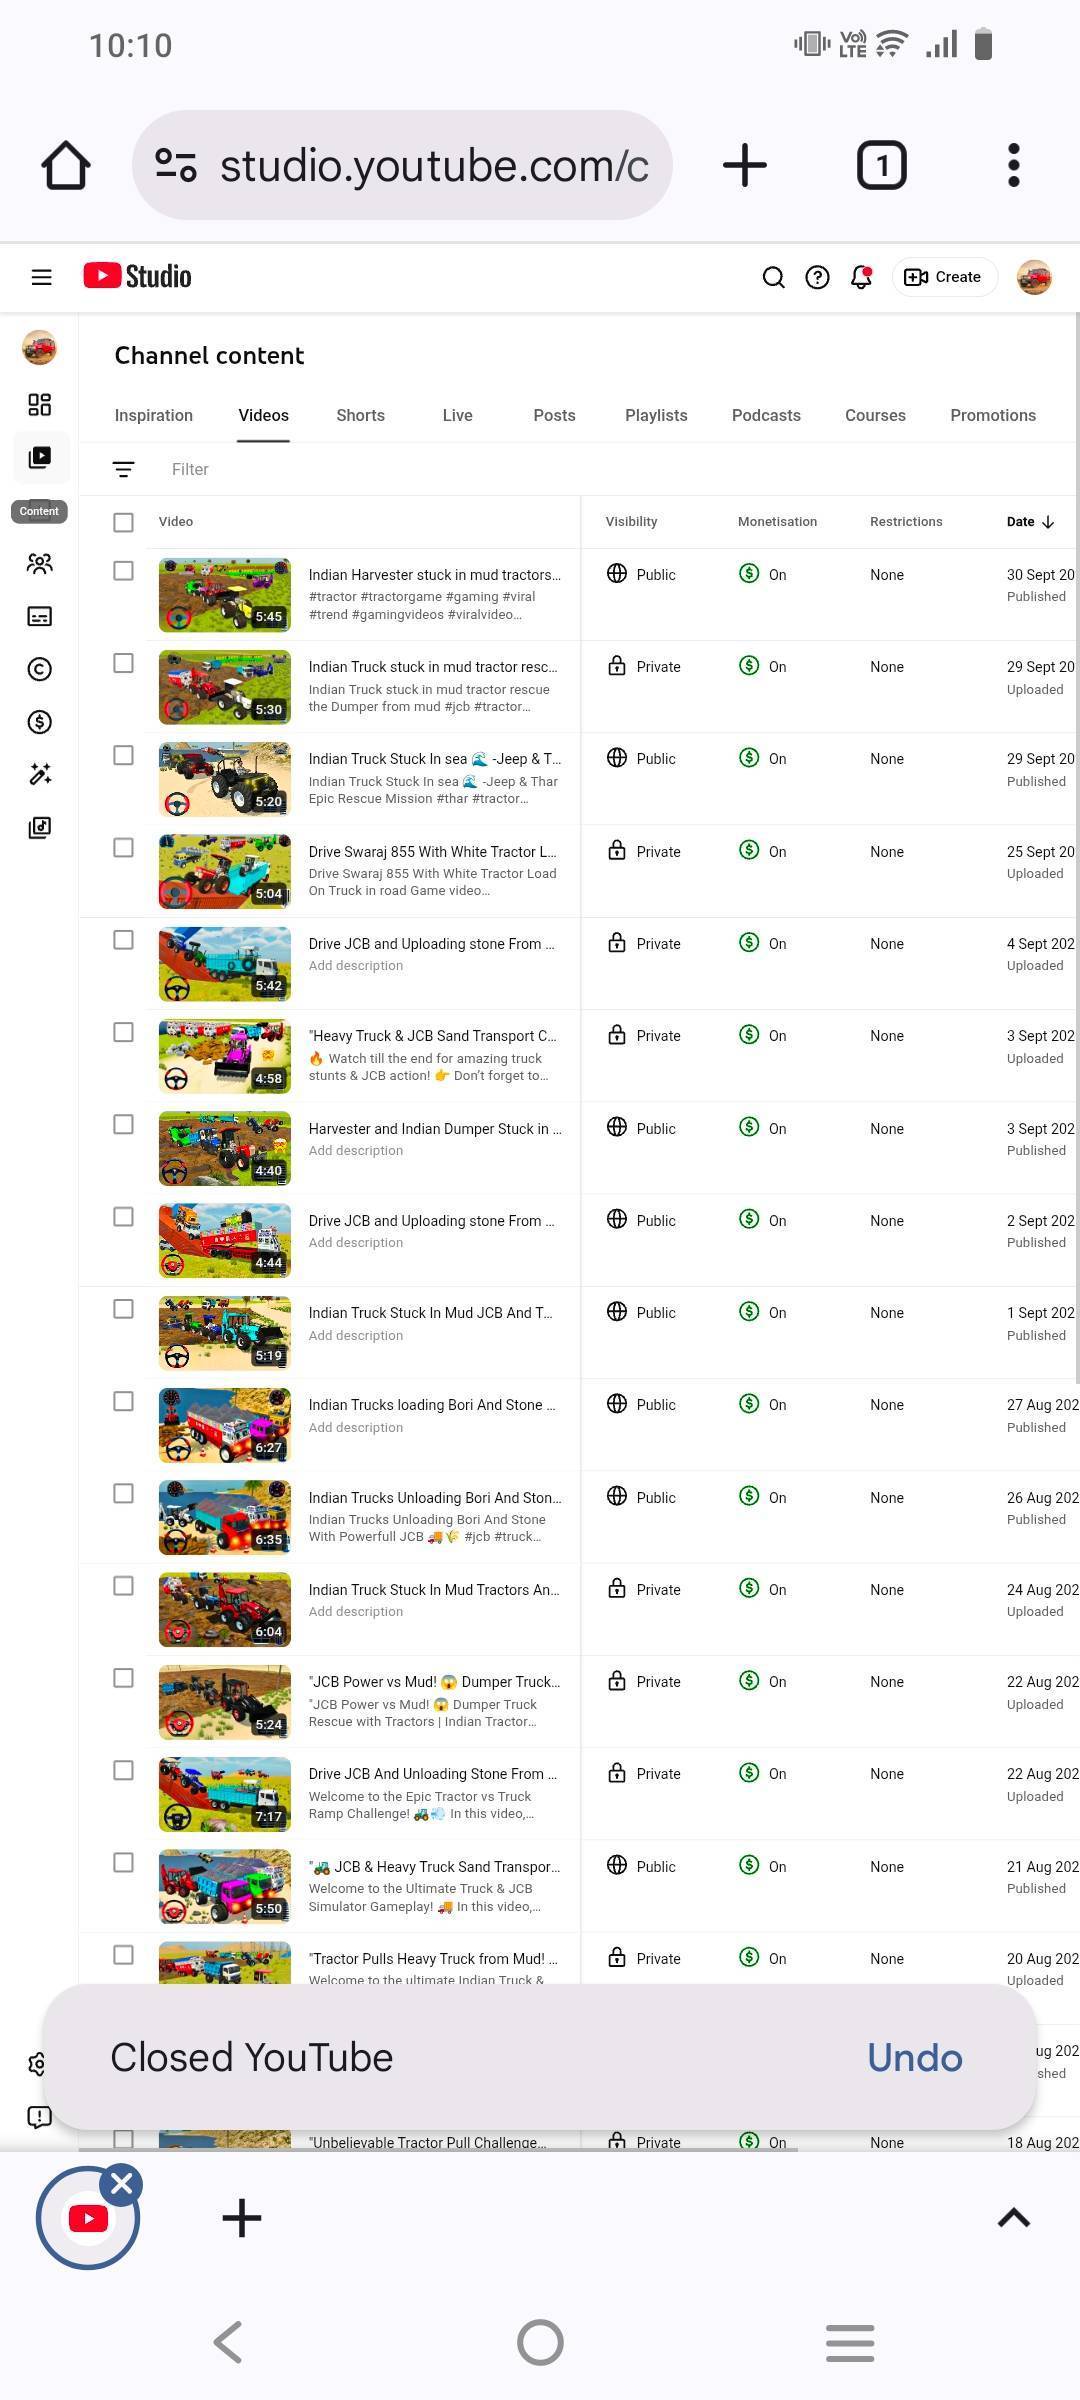Screen dimensions: 1080x2400
Task: Open the Subtitles icon in sidebar
Action: coord(39,616)
